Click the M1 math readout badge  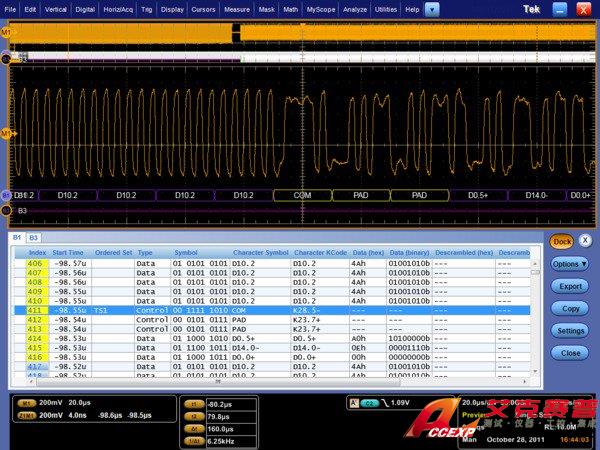[29, 403]
